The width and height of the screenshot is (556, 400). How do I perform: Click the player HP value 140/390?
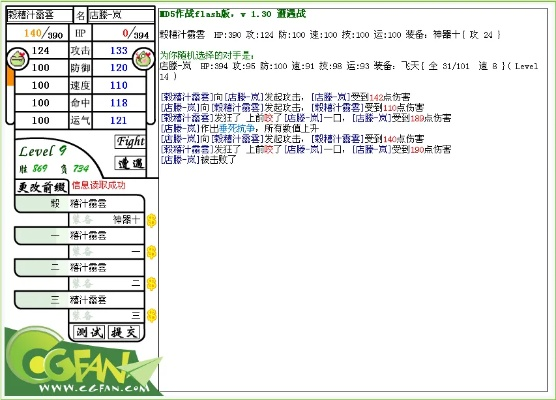(43, 34)
